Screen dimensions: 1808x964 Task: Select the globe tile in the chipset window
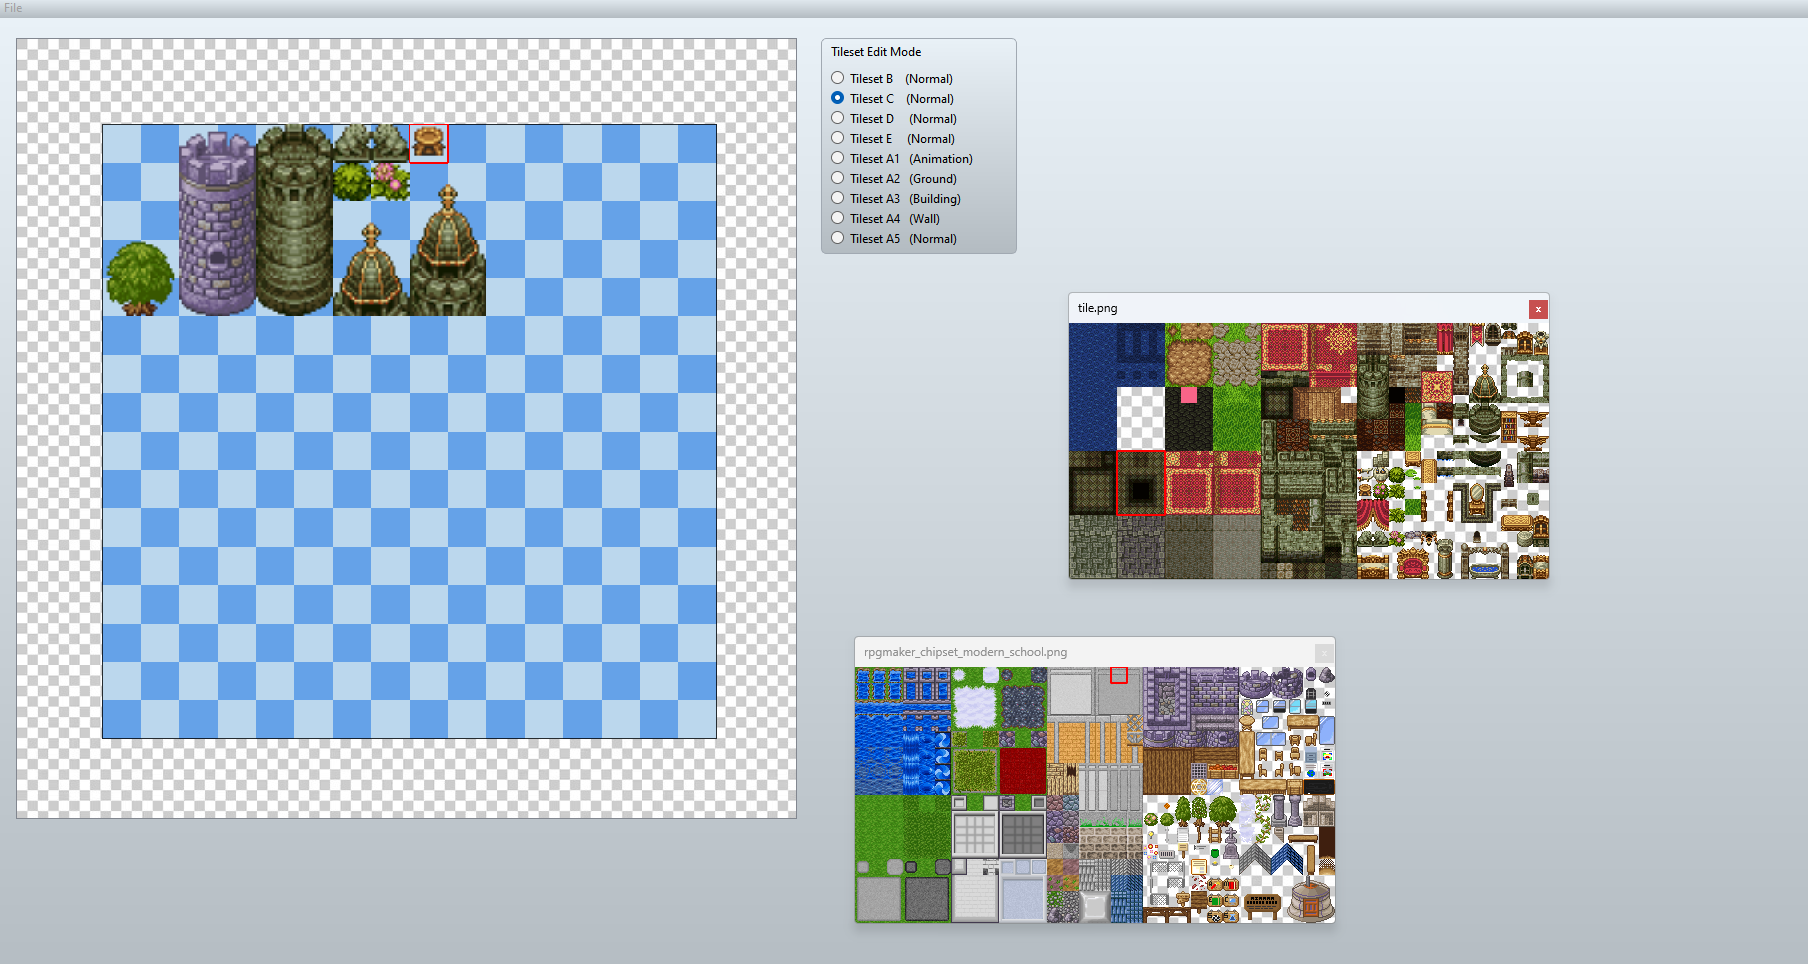(x=1311, y=773)
